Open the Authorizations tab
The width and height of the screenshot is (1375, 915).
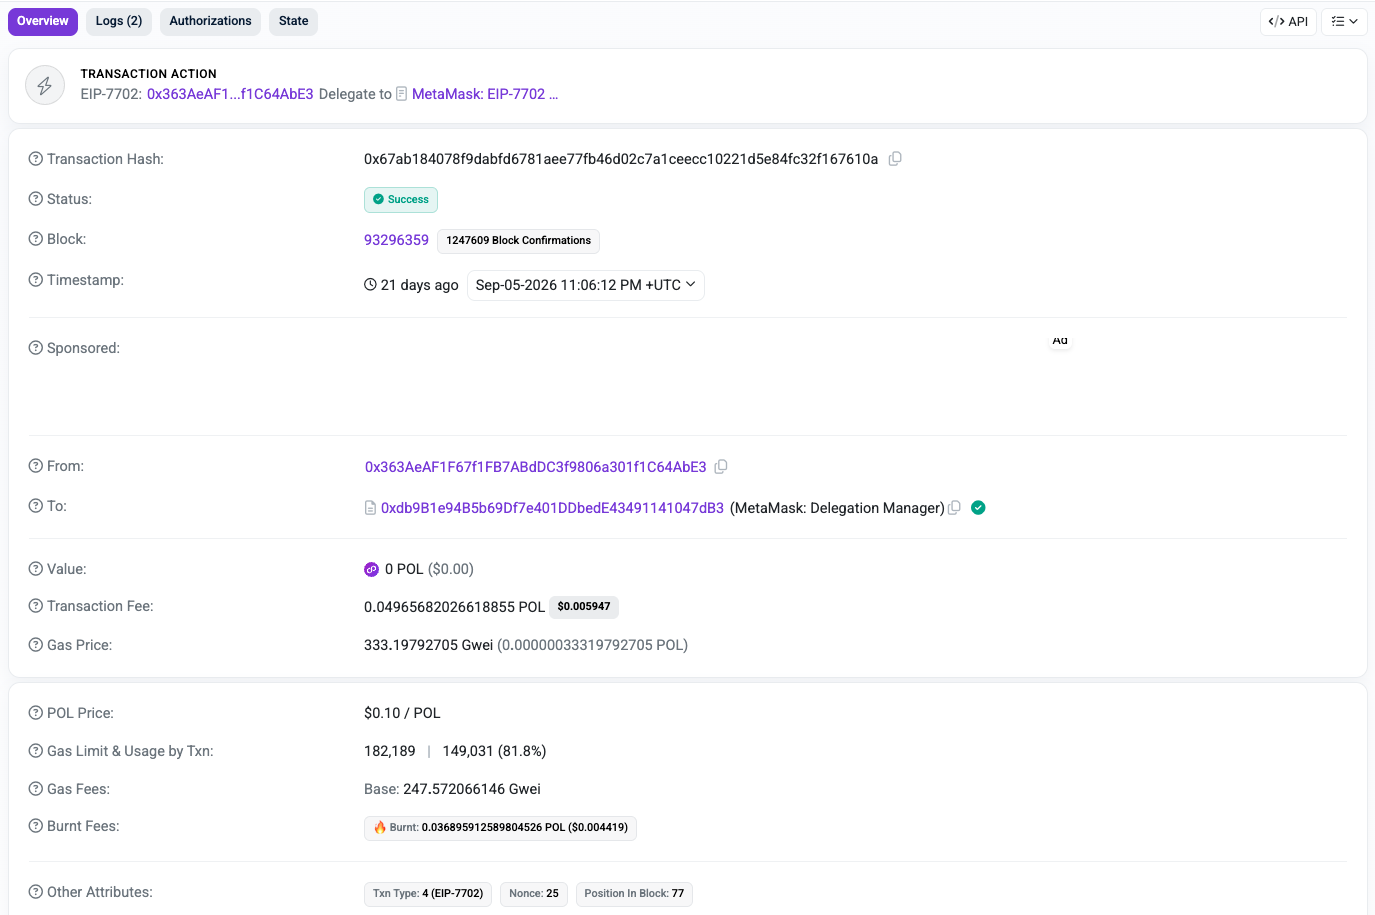(210, 21)
